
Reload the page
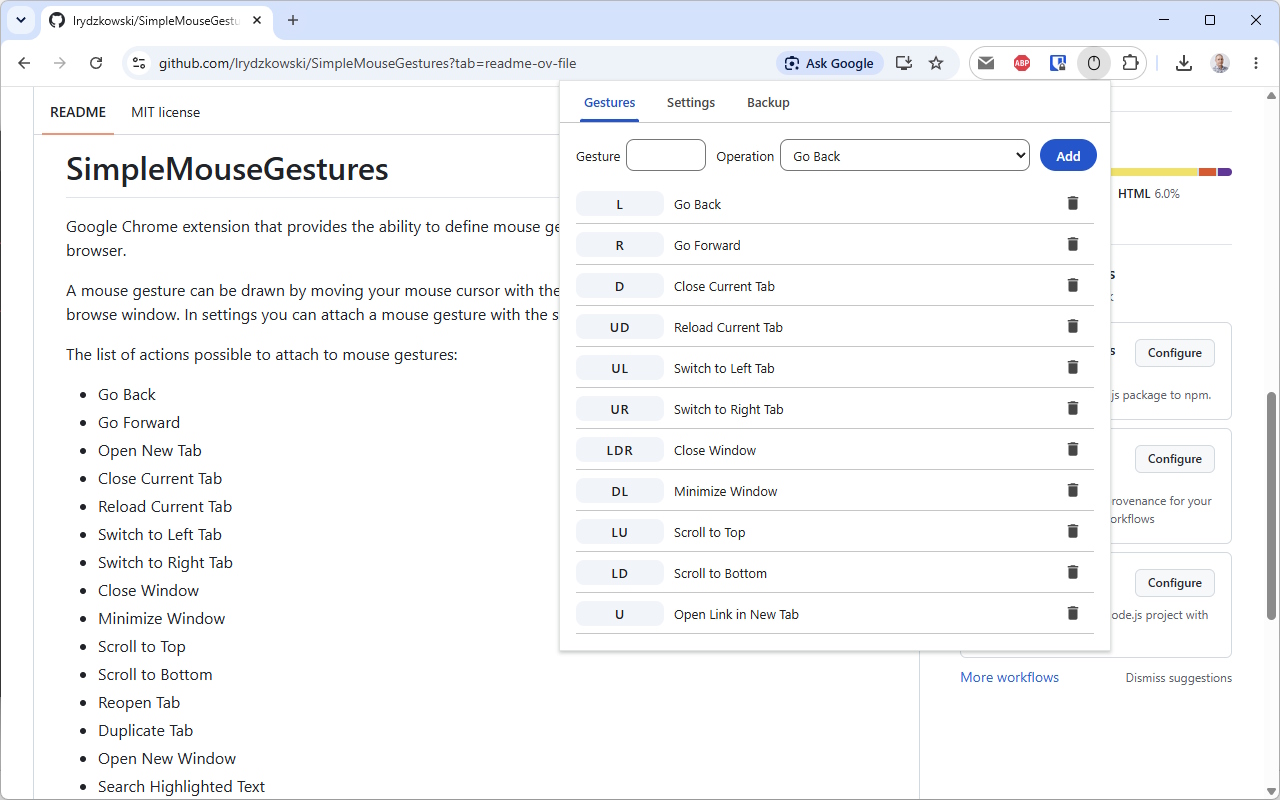96,63
